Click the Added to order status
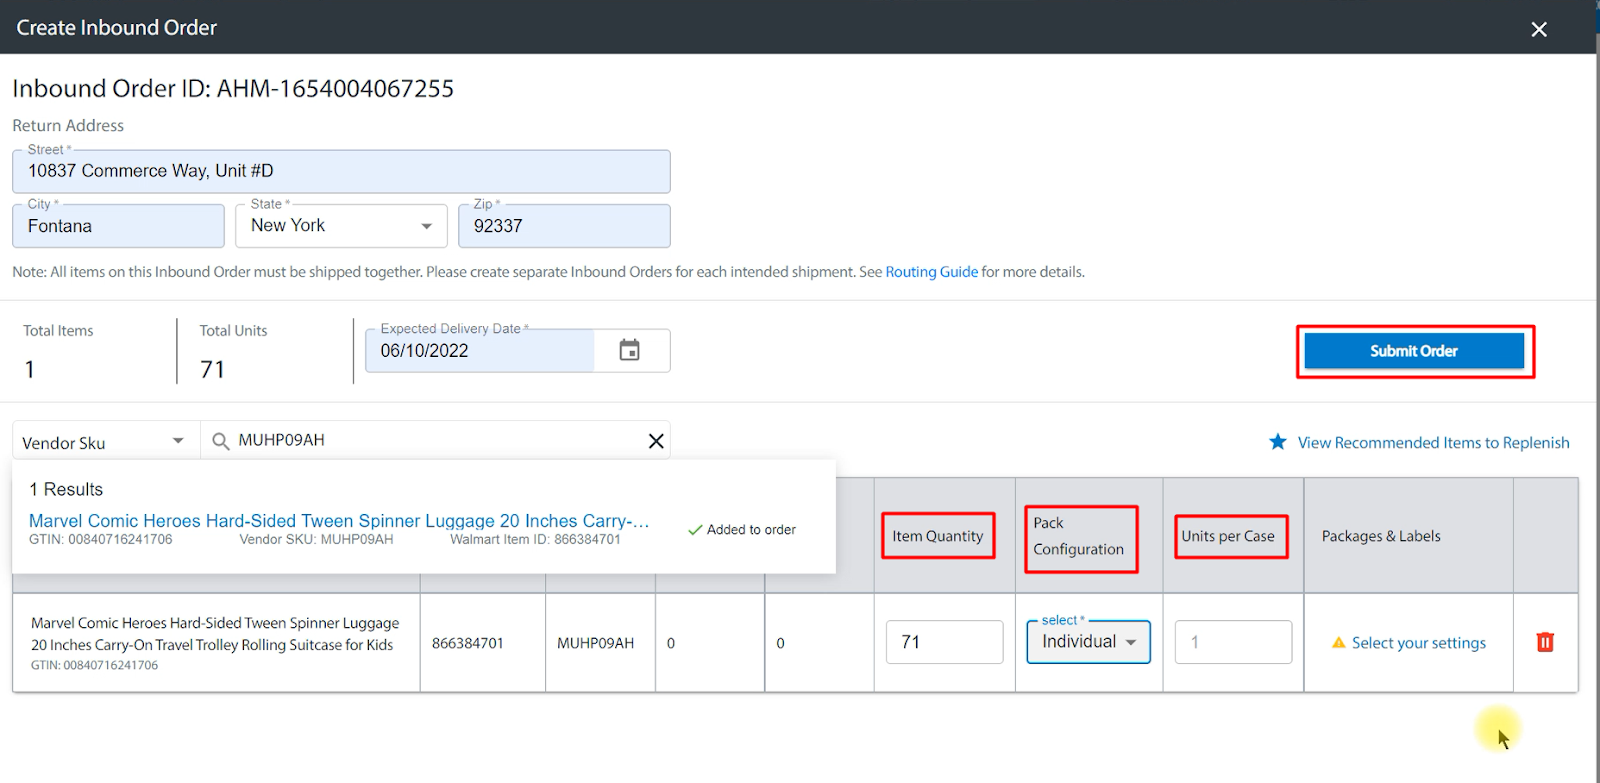1600x783 pixels. [x=742, y=530]
